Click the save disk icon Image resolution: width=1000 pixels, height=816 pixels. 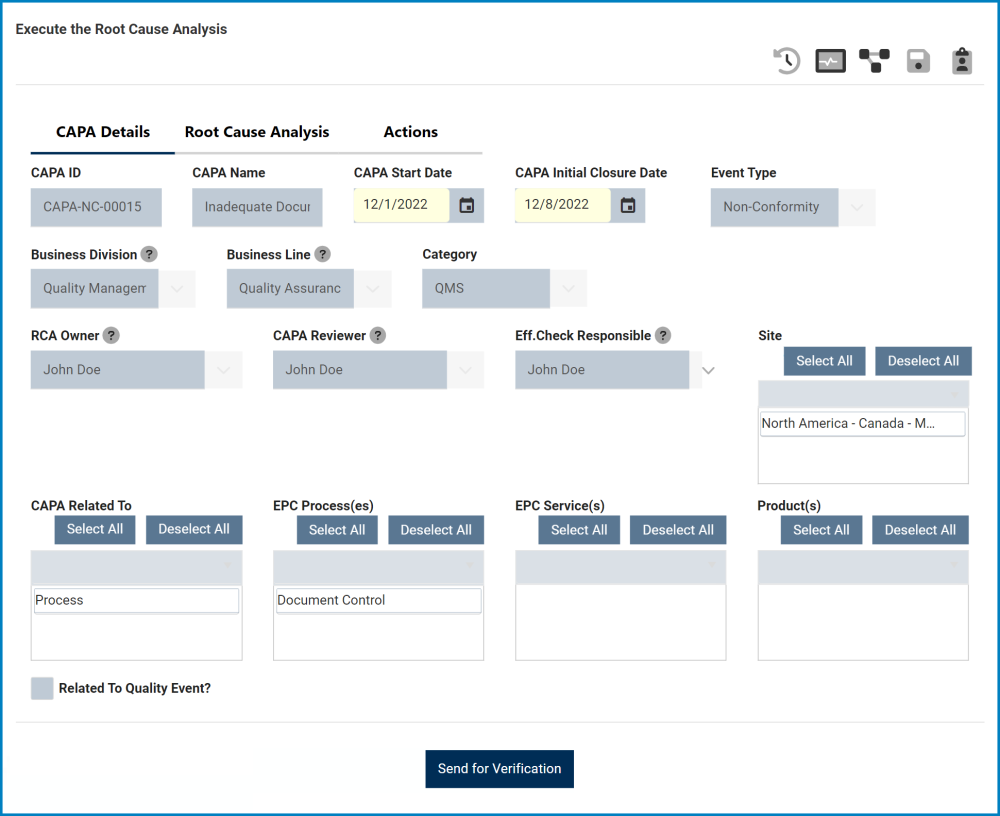coord(918,61)
